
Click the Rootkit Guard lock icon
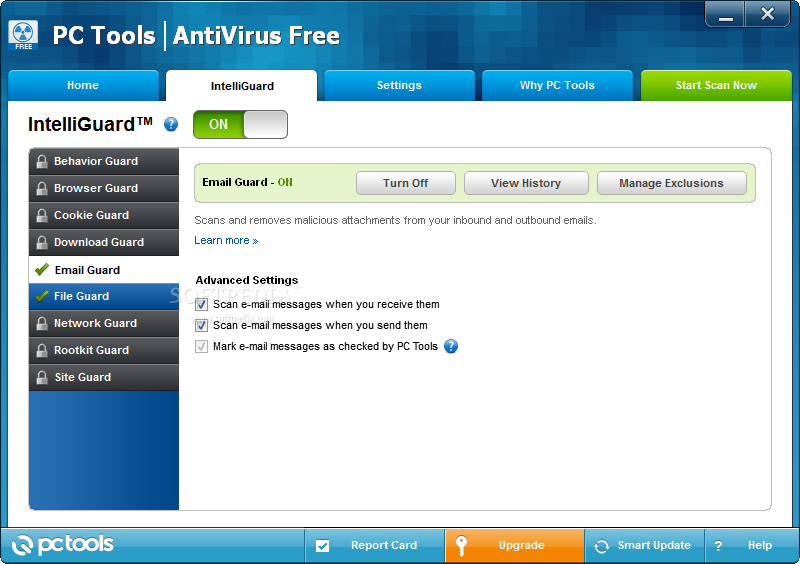[42, 351]
